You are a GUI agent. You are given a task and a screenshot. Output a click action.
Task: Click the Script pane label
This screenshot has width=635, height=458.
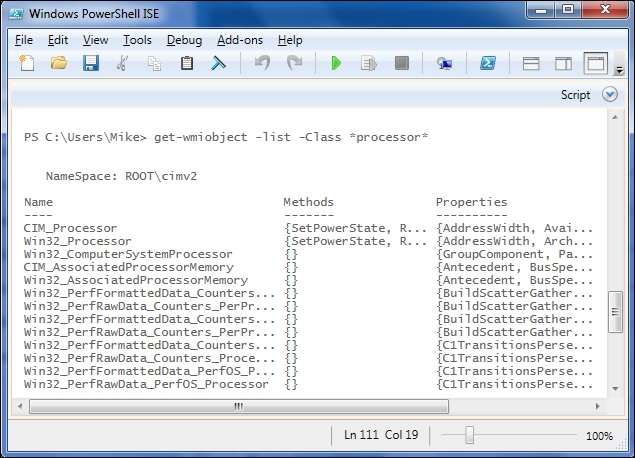(575, 94)
